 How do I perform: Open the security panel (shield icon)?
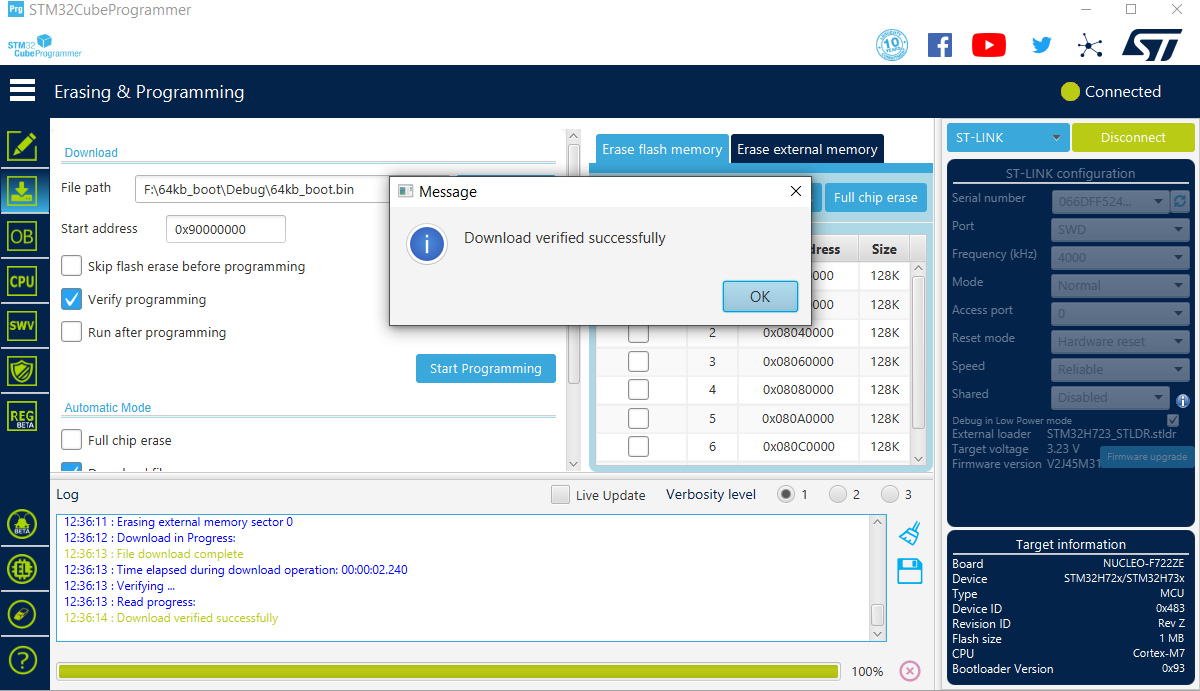click(x=24, y=371)
